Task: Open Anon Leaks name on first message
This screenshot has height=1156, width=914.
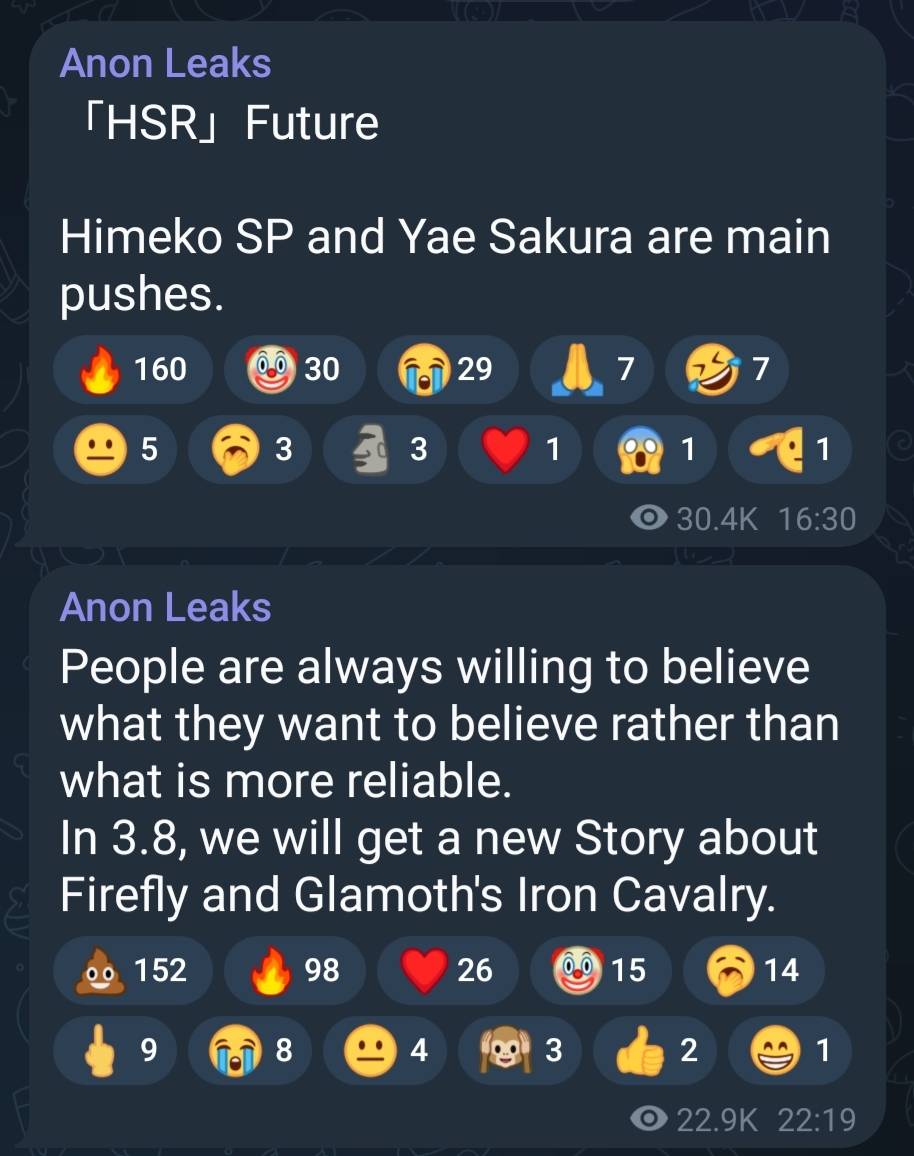Action: pyautogui.click(x=165, y=63)
